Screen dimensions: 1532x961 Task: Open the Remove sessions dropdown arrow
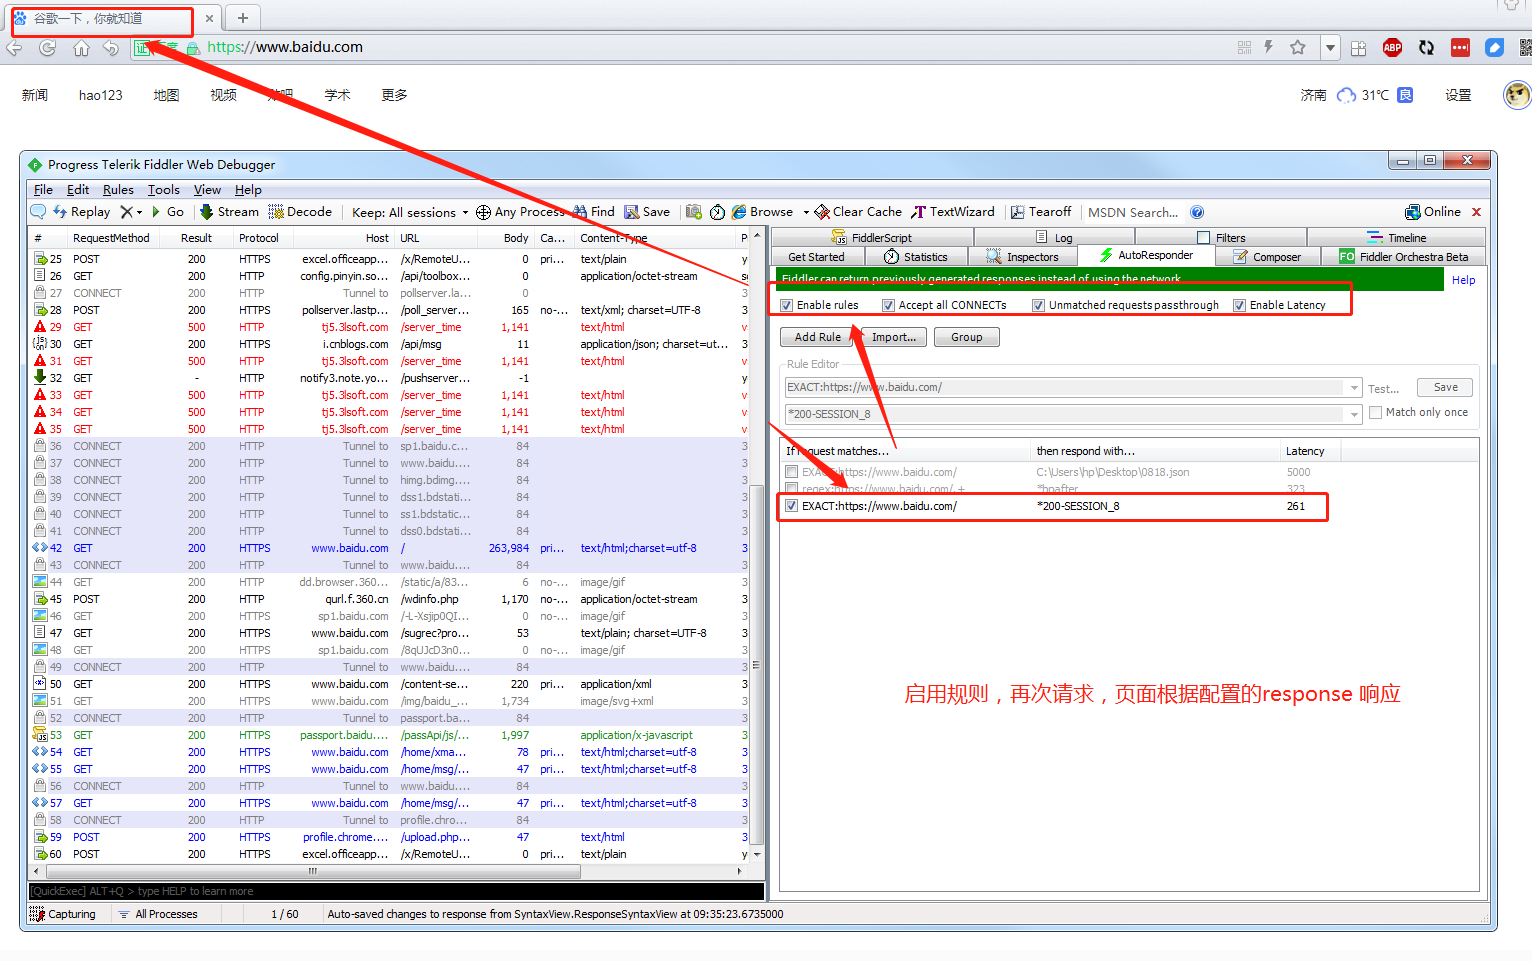[x=140, y=212]
